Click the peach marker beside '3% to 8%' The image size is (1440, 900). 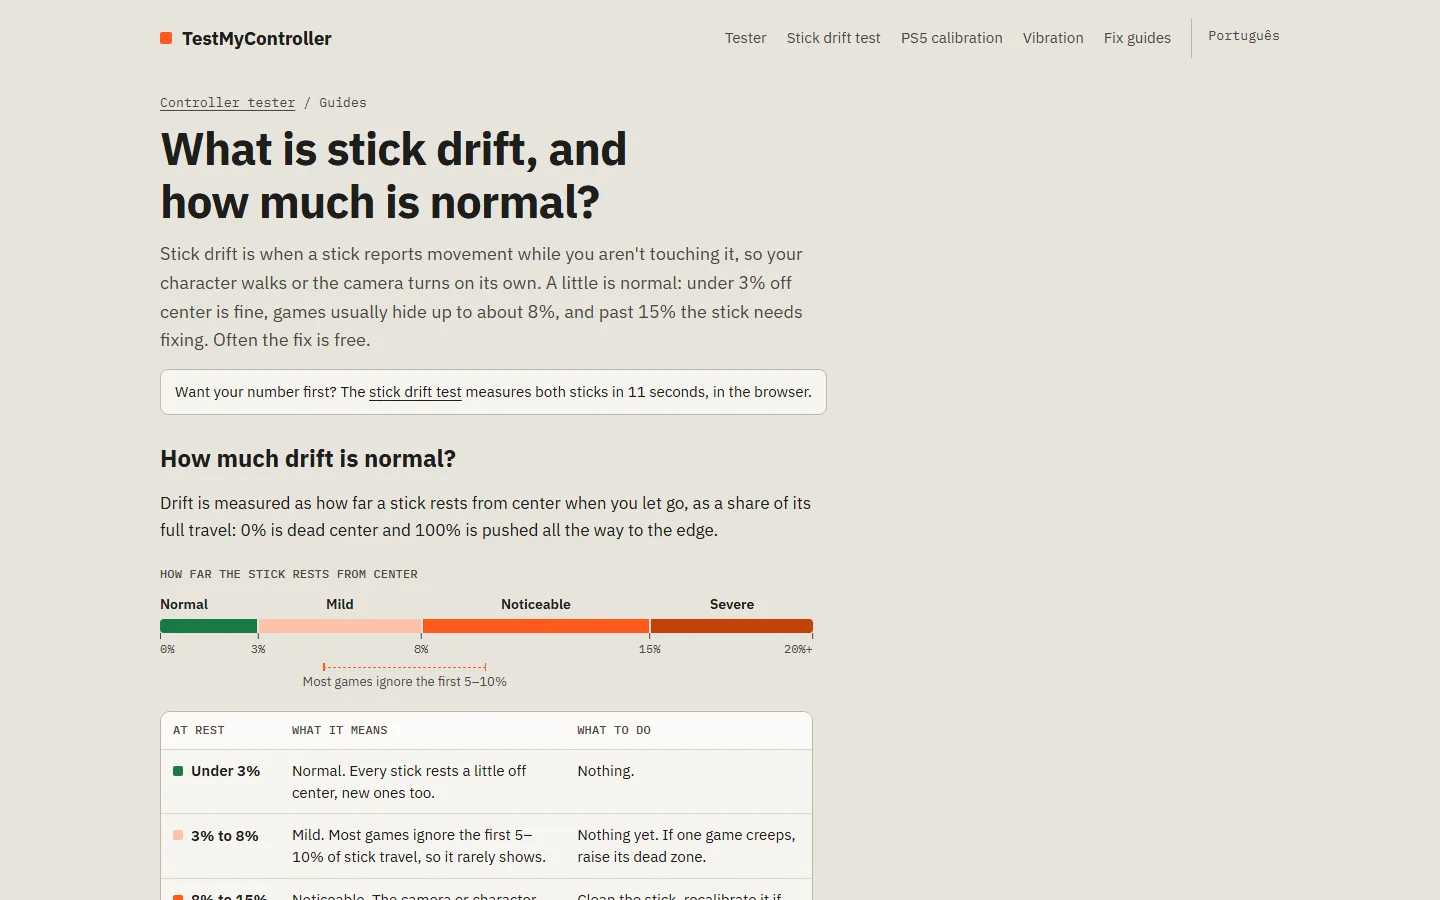(178, 835)
